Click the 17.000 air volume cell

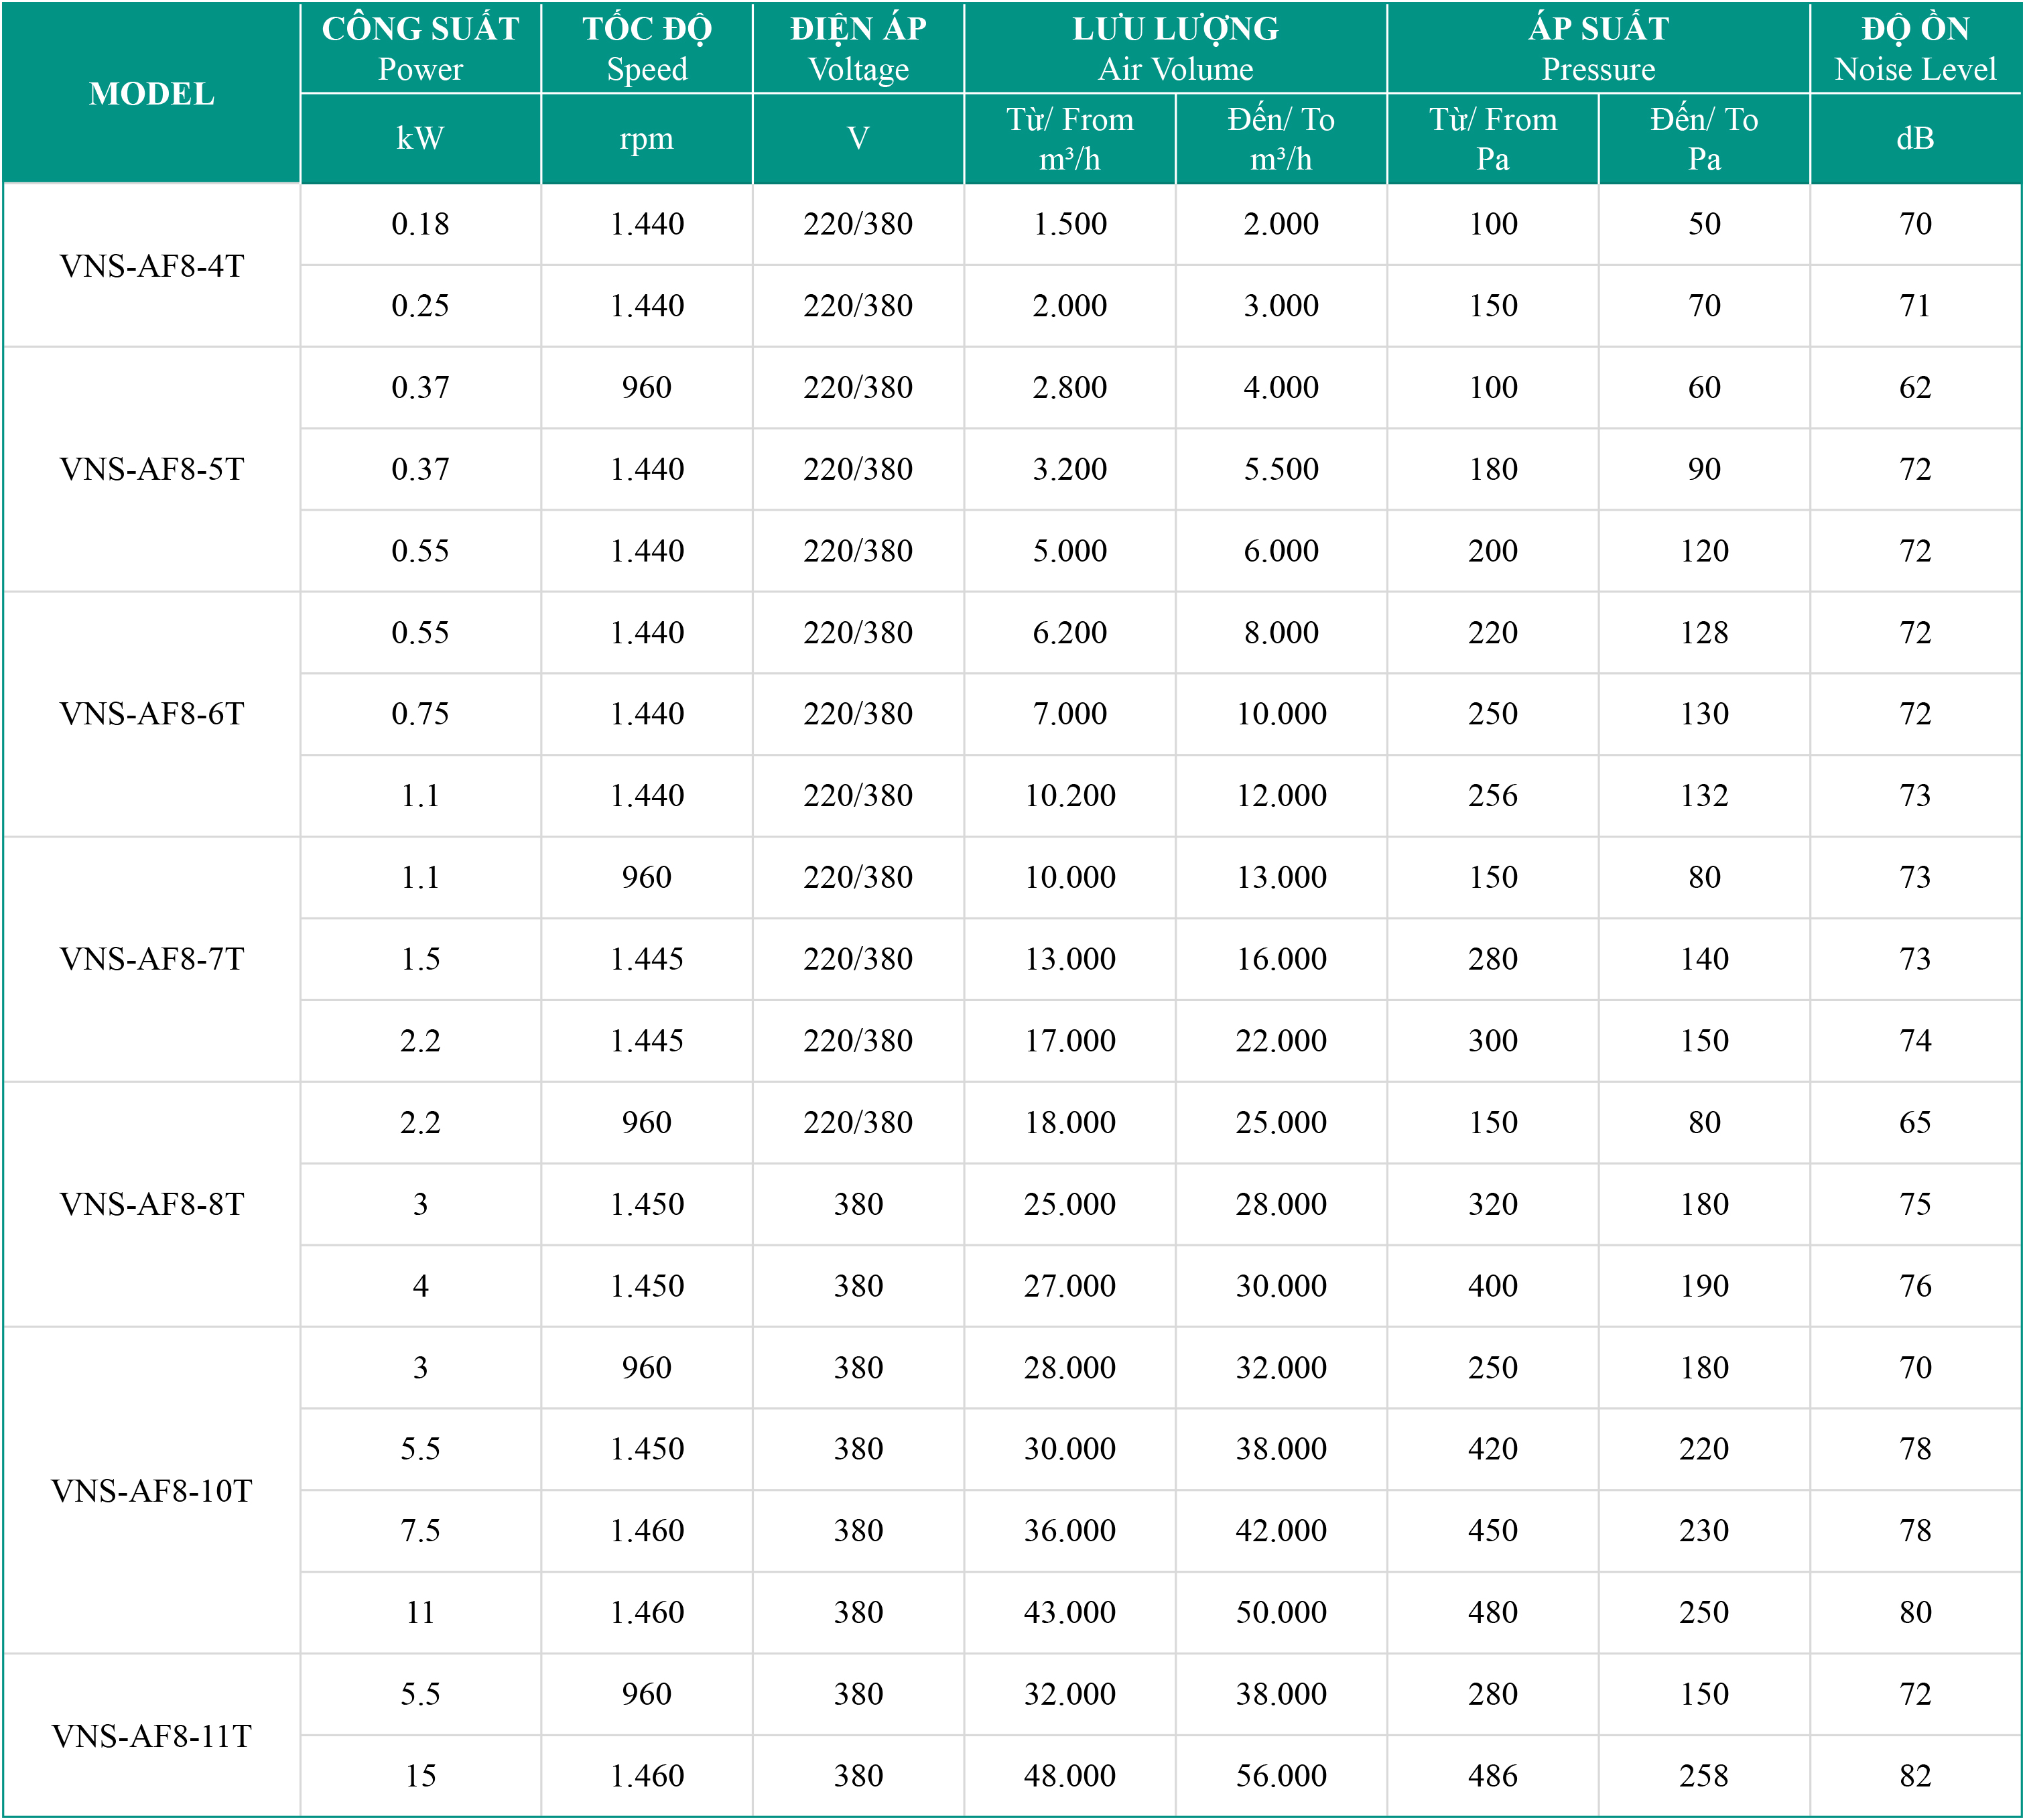coord(1070,1041)
